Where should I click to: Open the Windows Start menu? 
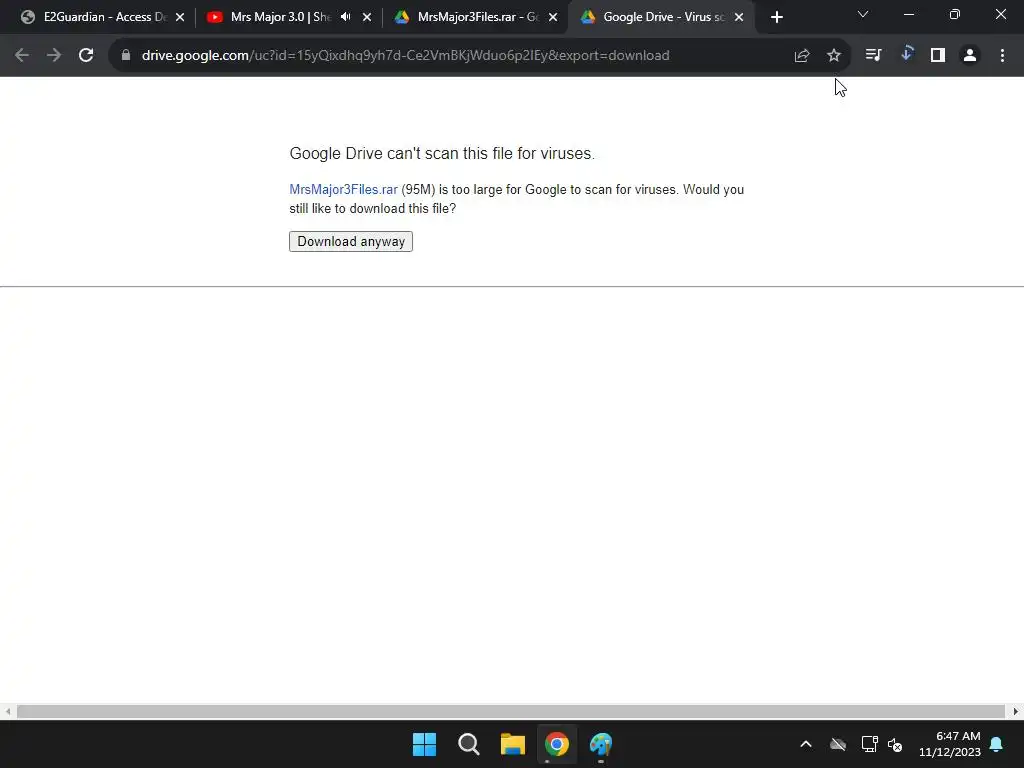[x=424, y=744]
